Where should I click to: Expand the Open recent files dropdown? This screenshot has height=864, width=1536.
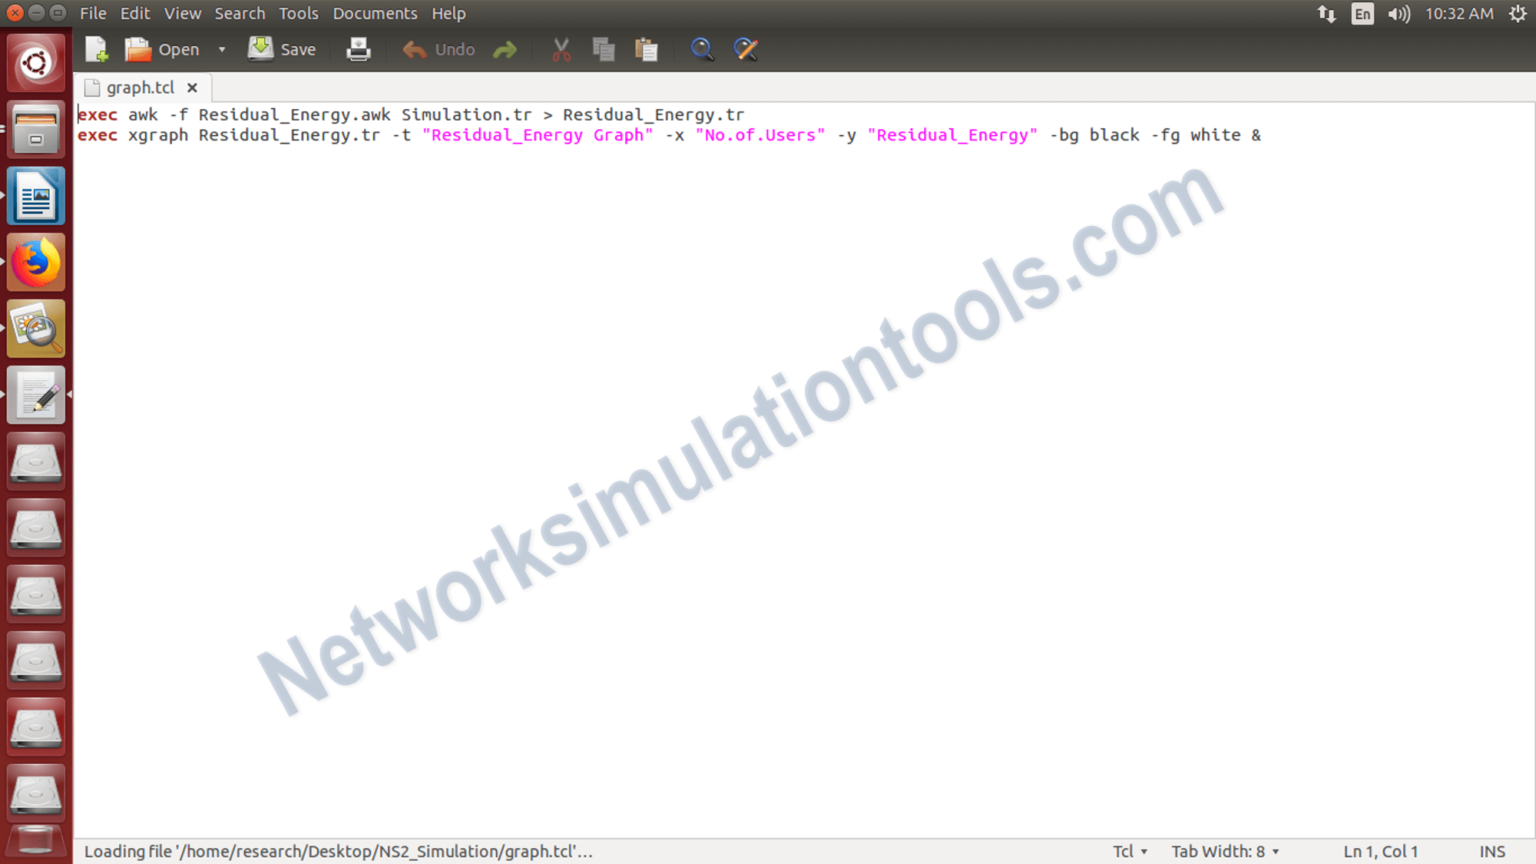coord(221,48)
